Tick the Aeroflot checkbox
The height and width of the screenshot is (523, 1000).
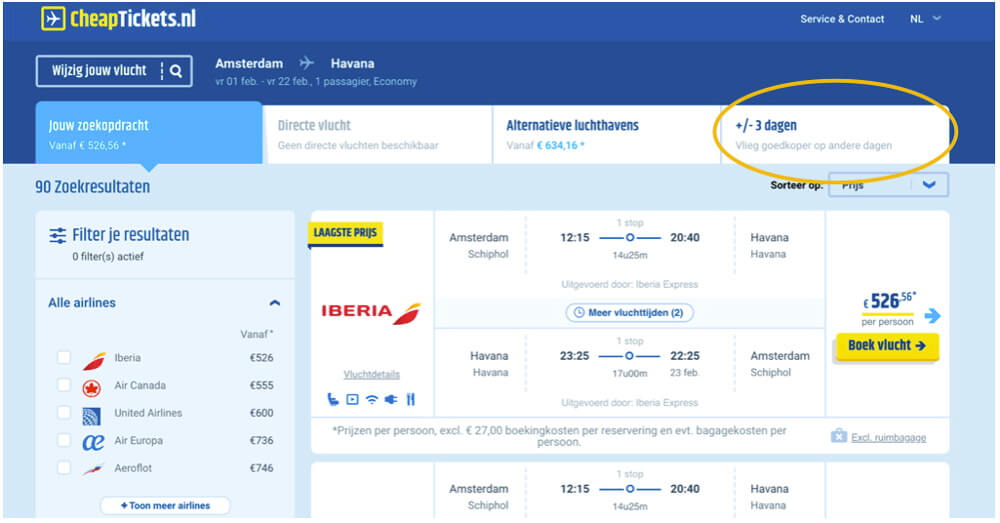(x=64, y=468)
